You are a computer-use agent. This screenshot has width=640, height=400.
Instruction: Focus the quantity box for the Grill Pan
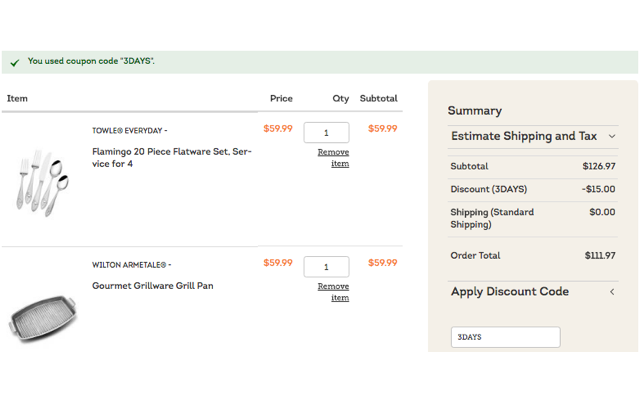326,267
